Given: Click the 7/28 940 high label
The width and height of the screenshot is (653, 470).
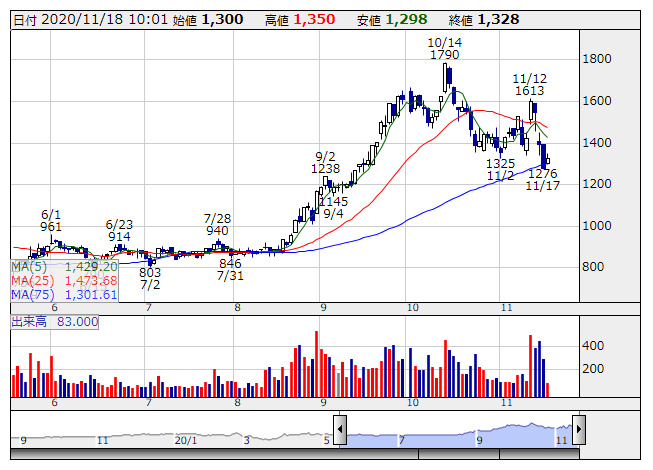Looking at the screenshot, I should (x=217, y=224).
